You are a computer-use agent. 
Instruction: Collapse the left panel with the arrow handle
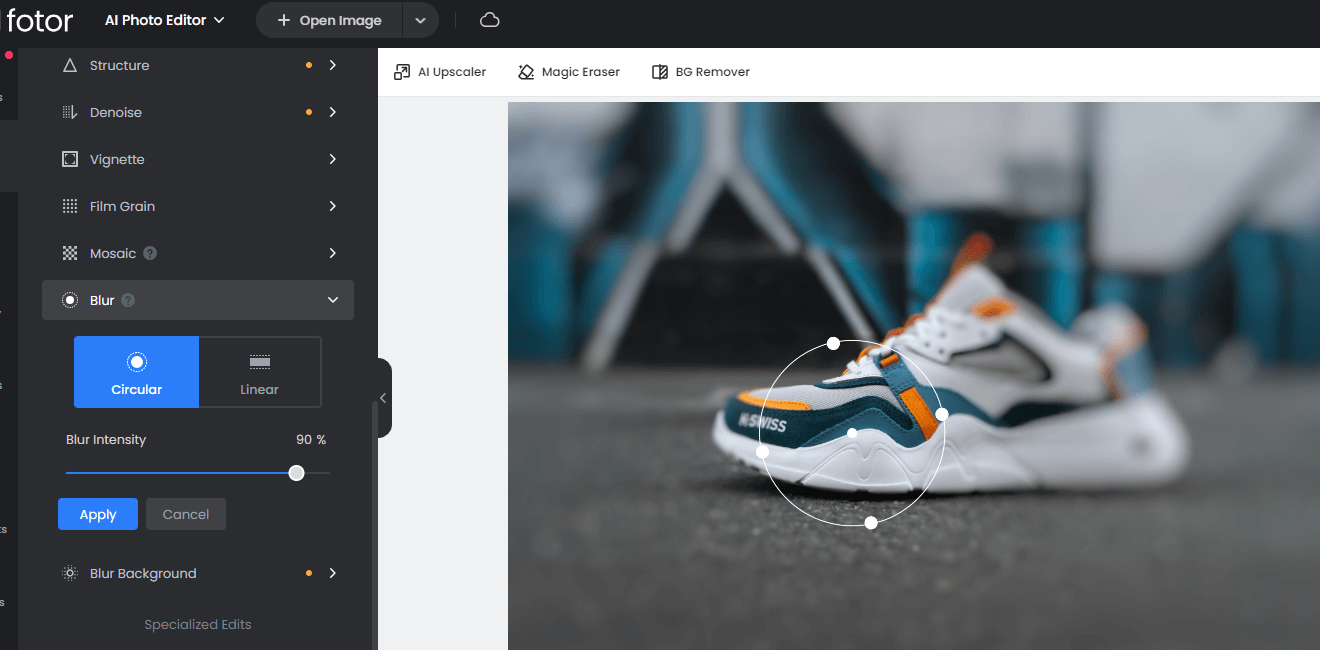click(x=382, y=398)
